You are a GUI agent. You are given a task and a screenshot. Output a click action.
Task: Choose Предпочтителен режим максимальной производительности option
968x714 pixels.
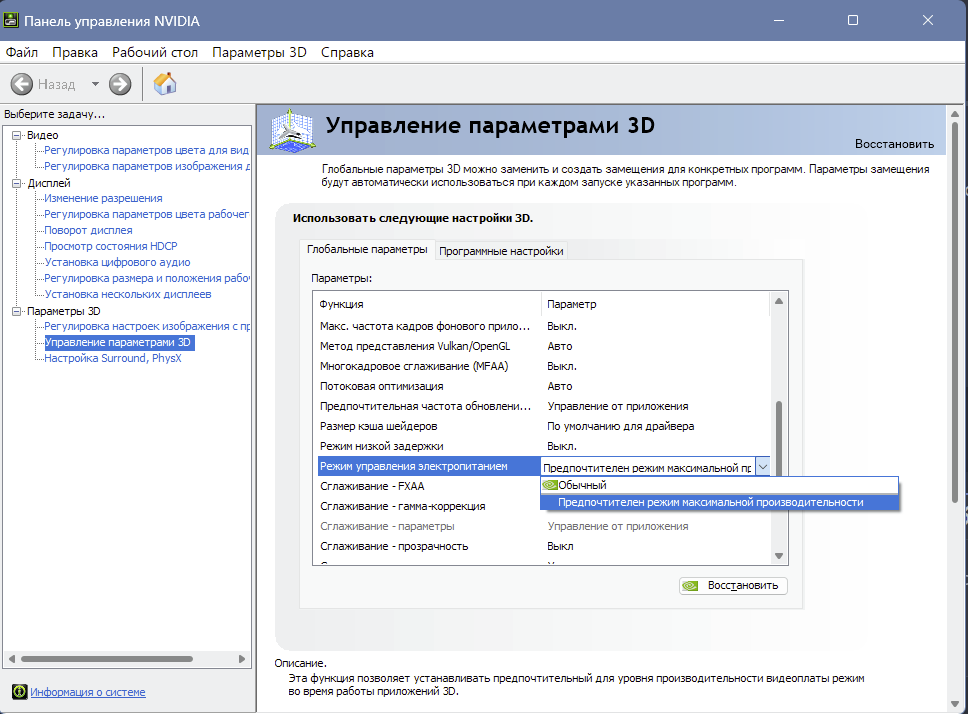point(719,502)
